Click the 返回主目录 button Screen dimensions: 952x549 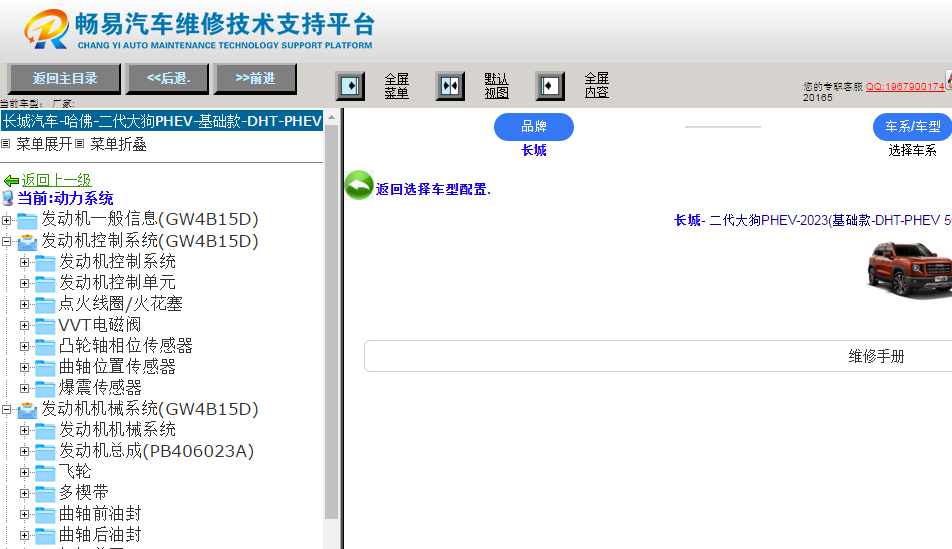pos(64,79)
